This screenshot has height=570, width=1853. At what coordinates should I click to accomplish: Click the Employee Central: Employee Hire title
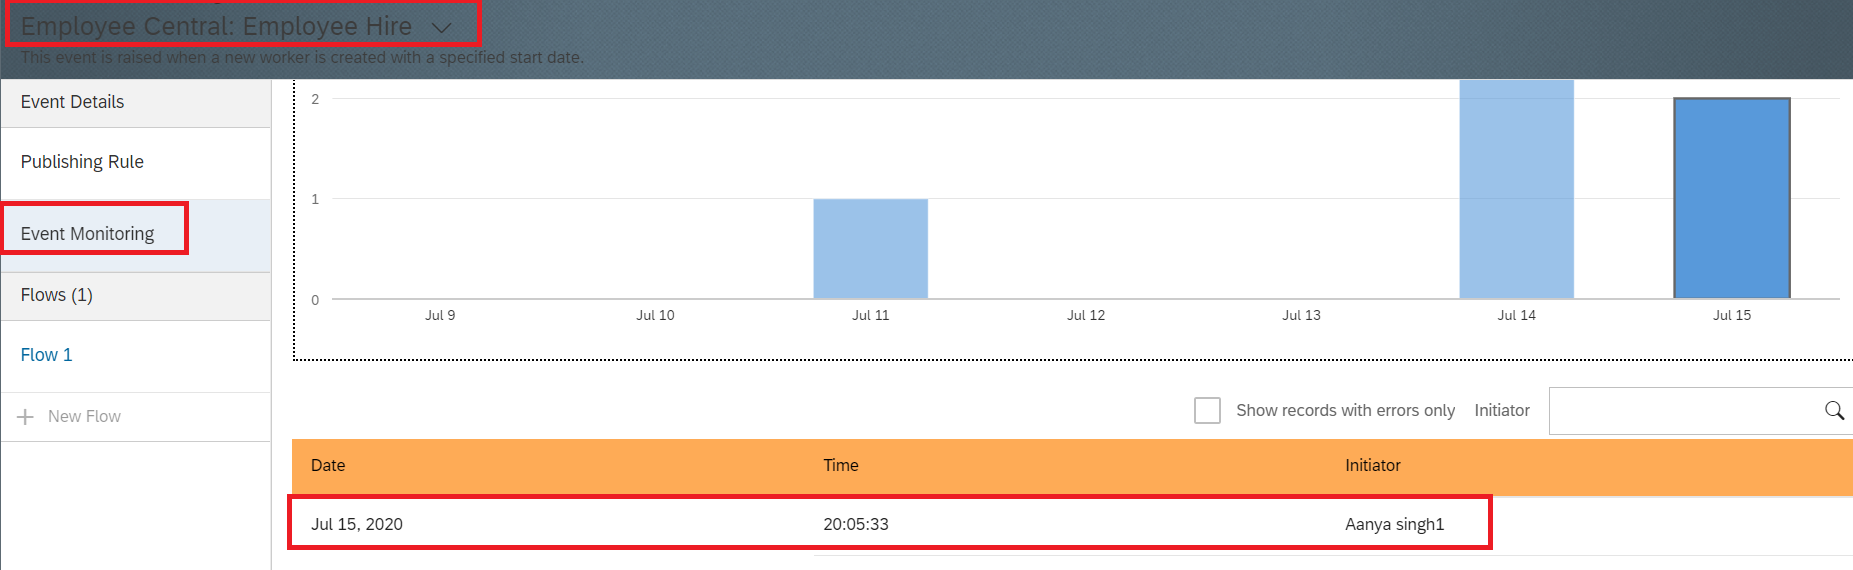point(216,26)
